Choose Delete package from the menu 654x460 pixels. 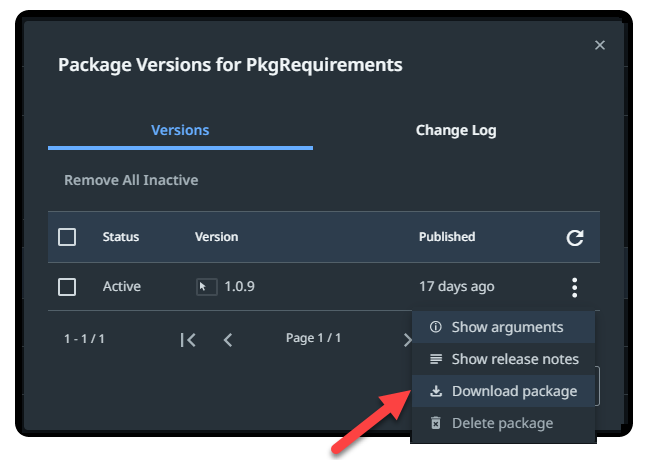tap(502, 423)
